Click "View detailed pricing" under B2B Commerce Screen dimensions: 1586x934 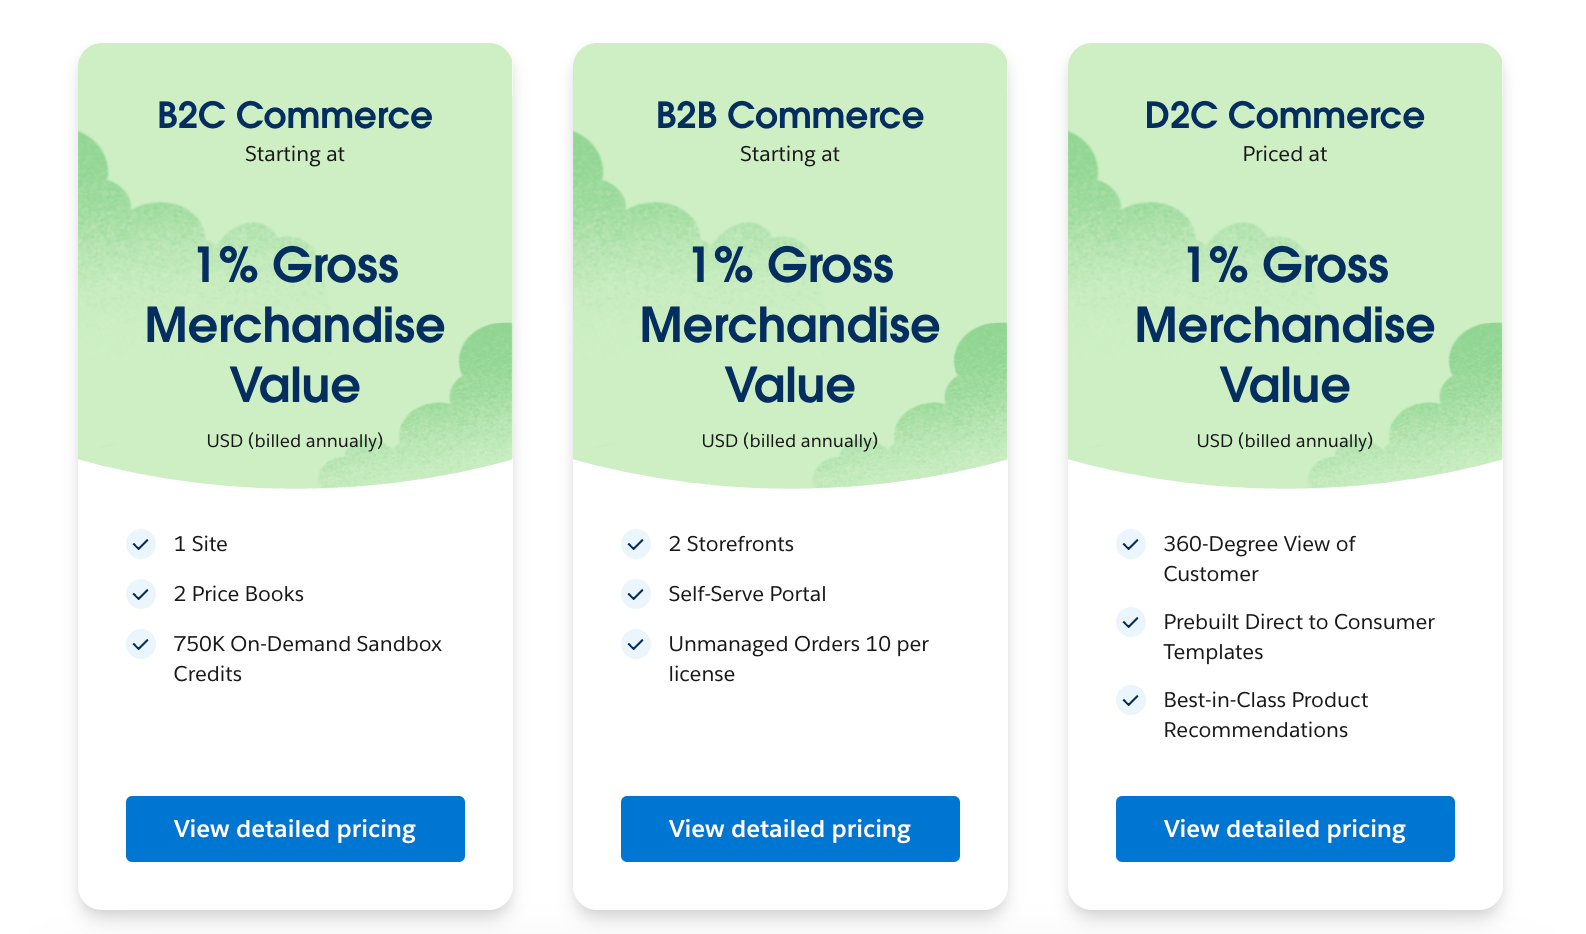click(x=789, y=828)
